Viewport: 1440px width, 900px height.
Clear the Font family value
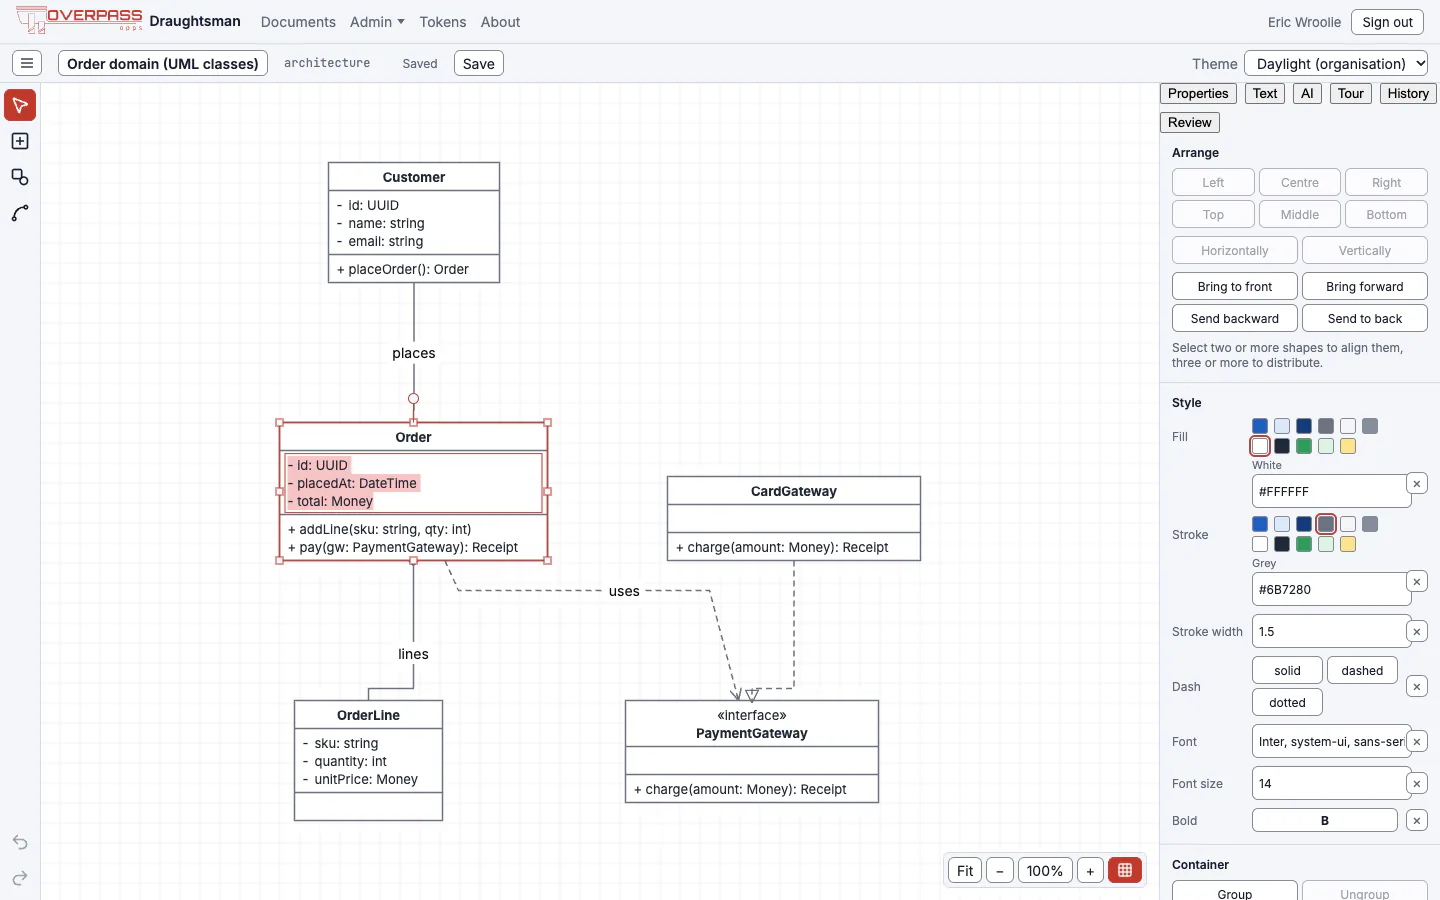click(1417, 741)
